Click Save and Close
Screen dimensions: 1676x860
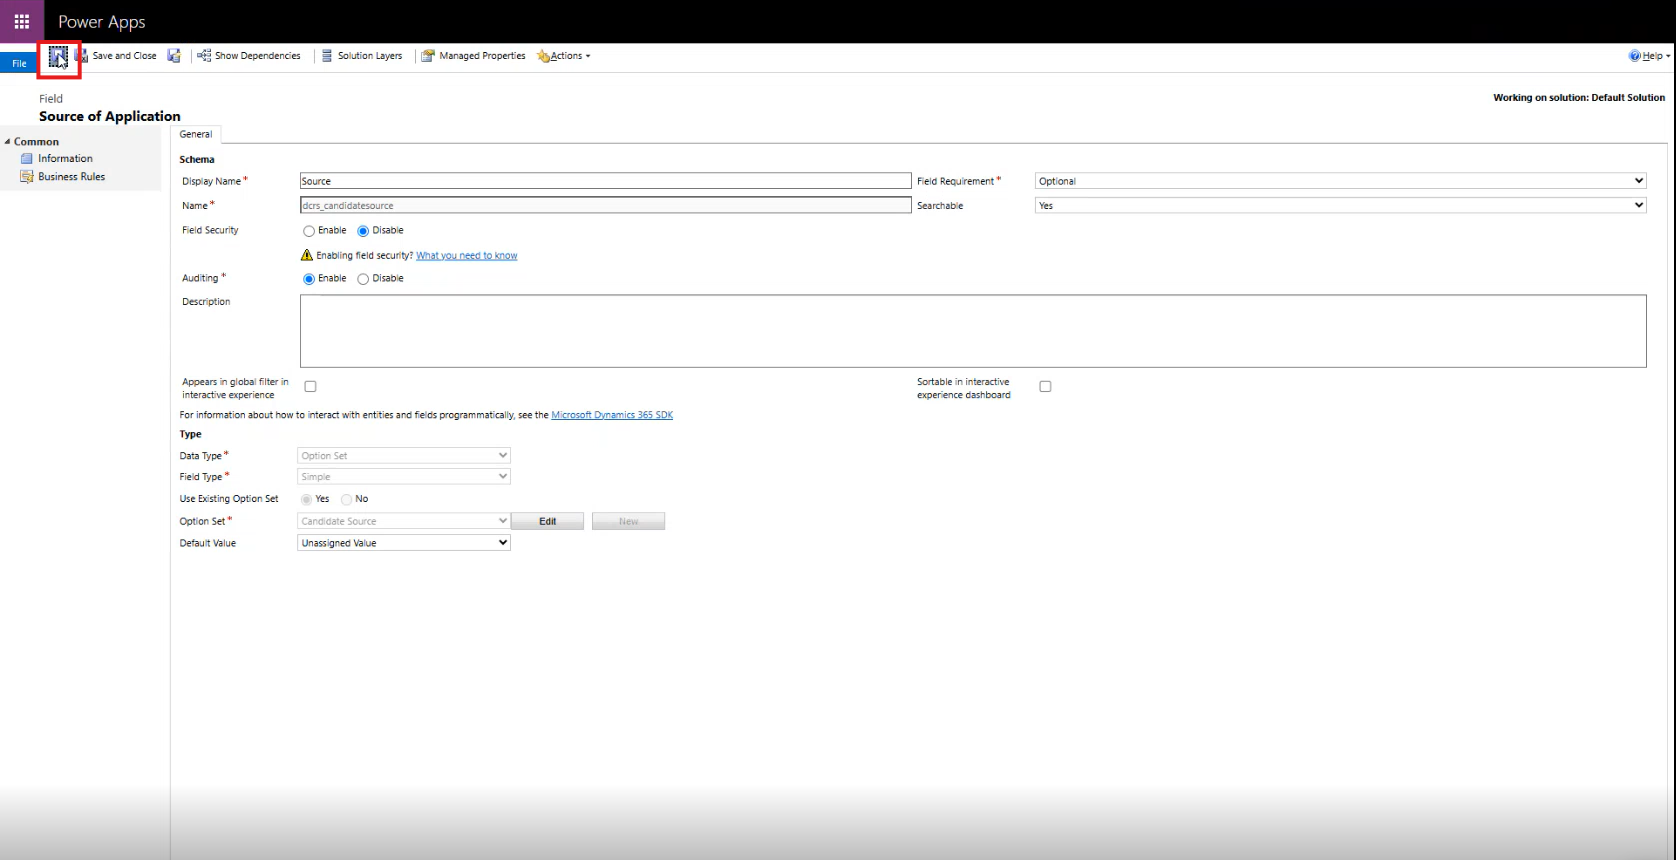[116, 56]
